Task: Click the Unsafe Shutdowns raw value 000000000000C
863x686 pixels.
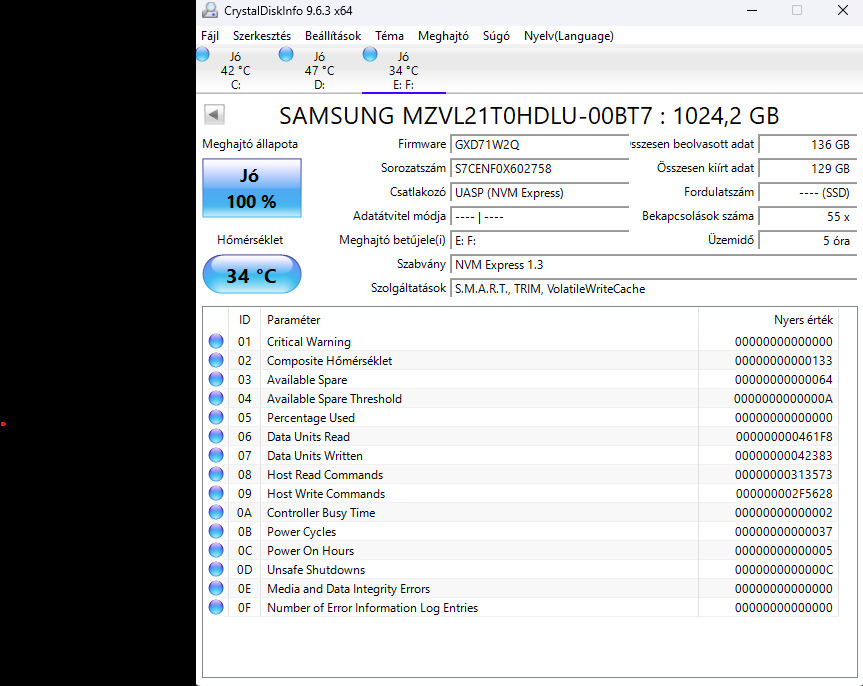Action: coord(784,570)
